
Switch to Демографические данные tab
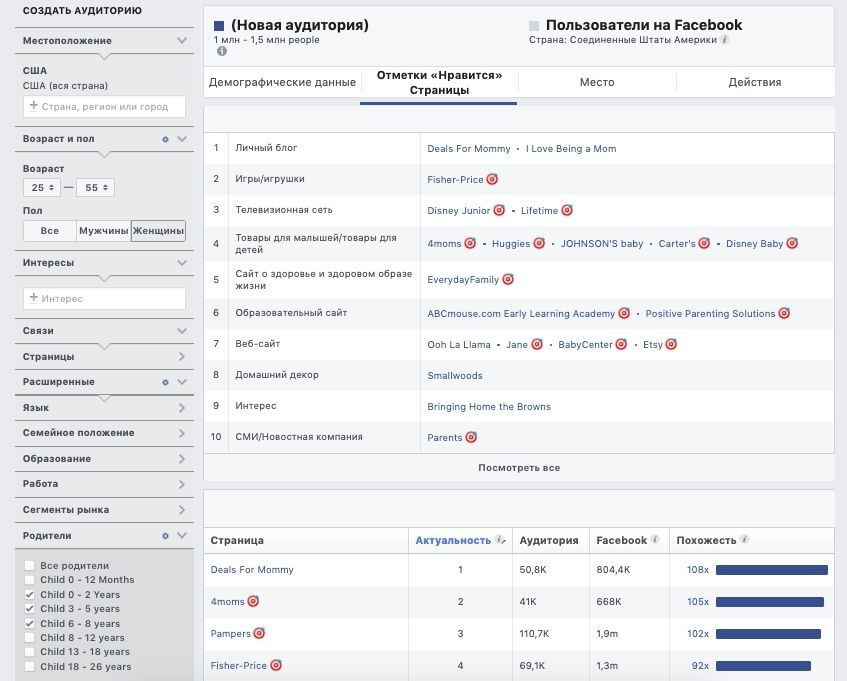tap(282, 82)
